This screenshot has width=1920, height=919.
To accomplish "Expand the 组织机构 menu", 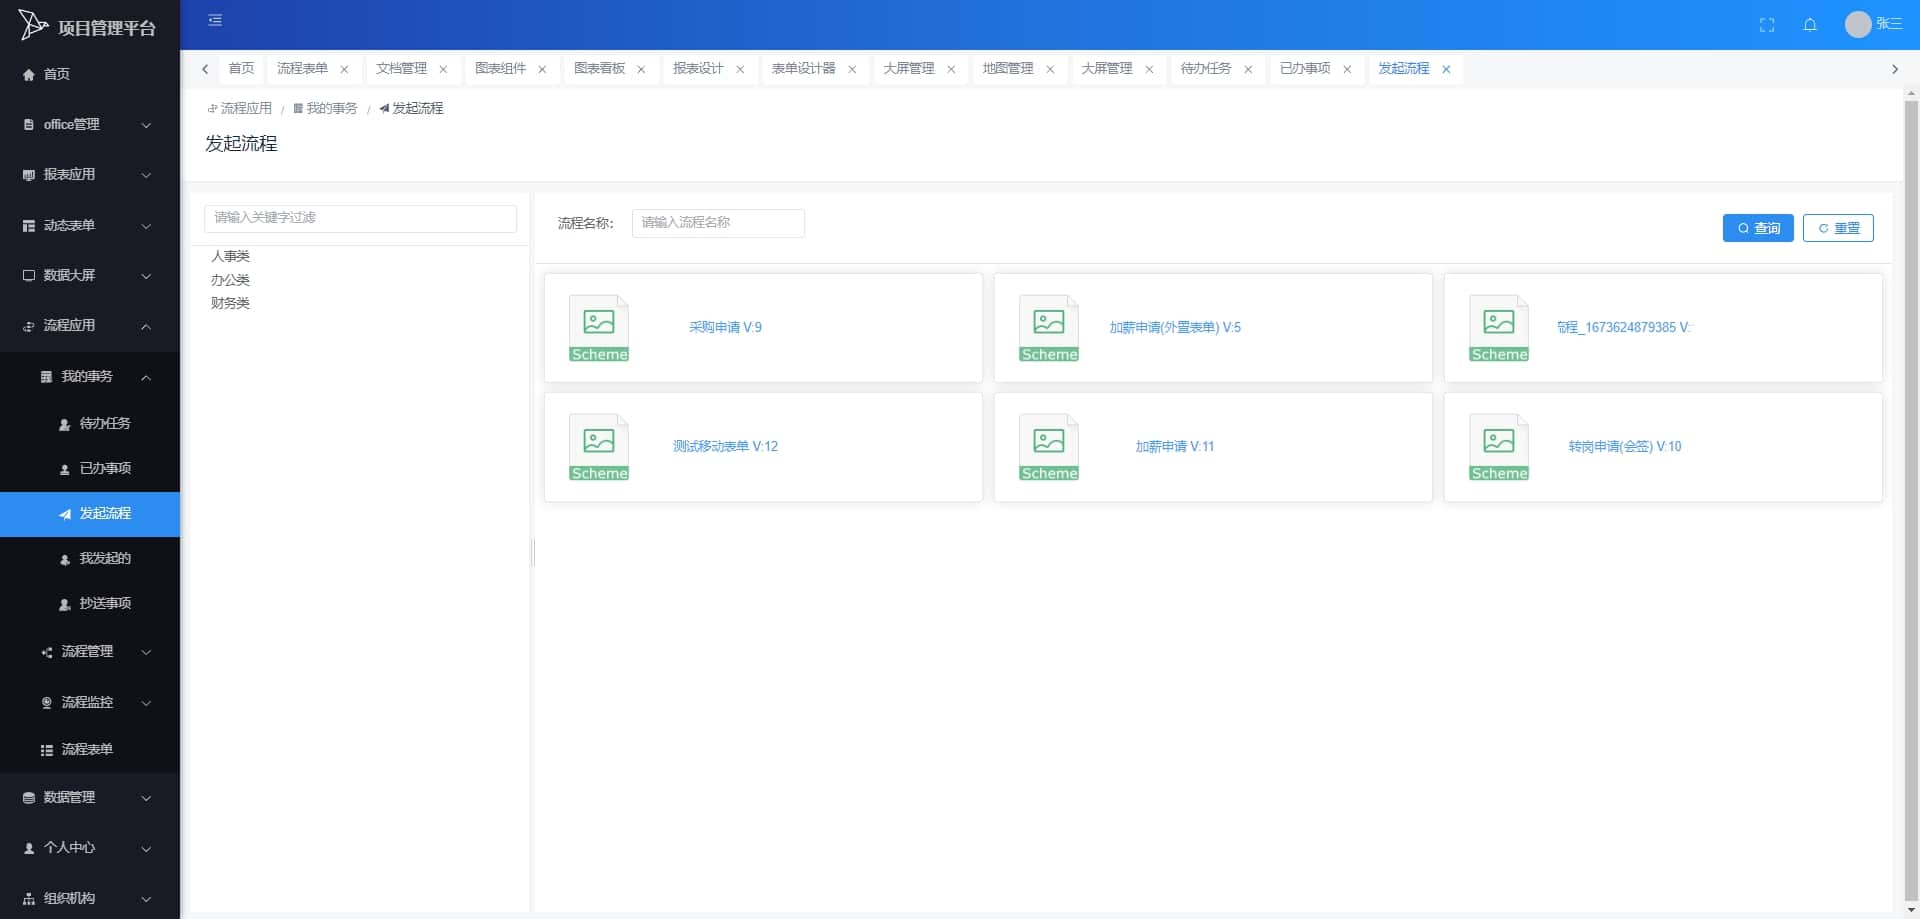I will pyautogui.click(x=90, y=898).
